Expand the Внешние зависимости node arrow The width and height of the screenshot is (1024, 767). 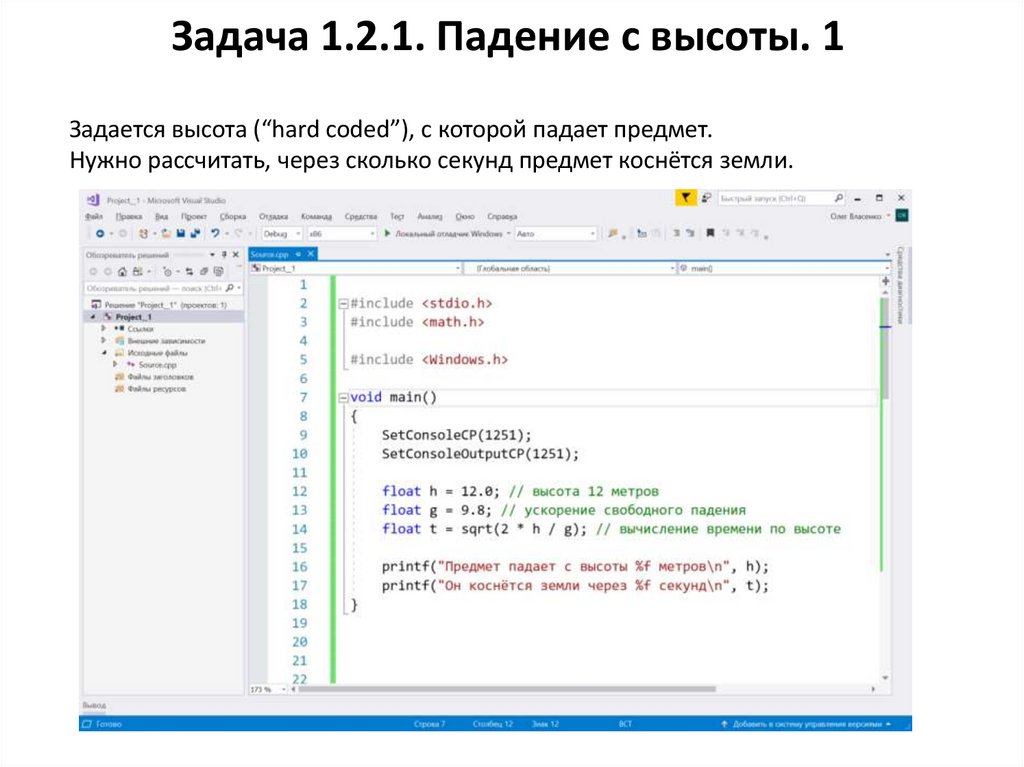click(103, 340)
